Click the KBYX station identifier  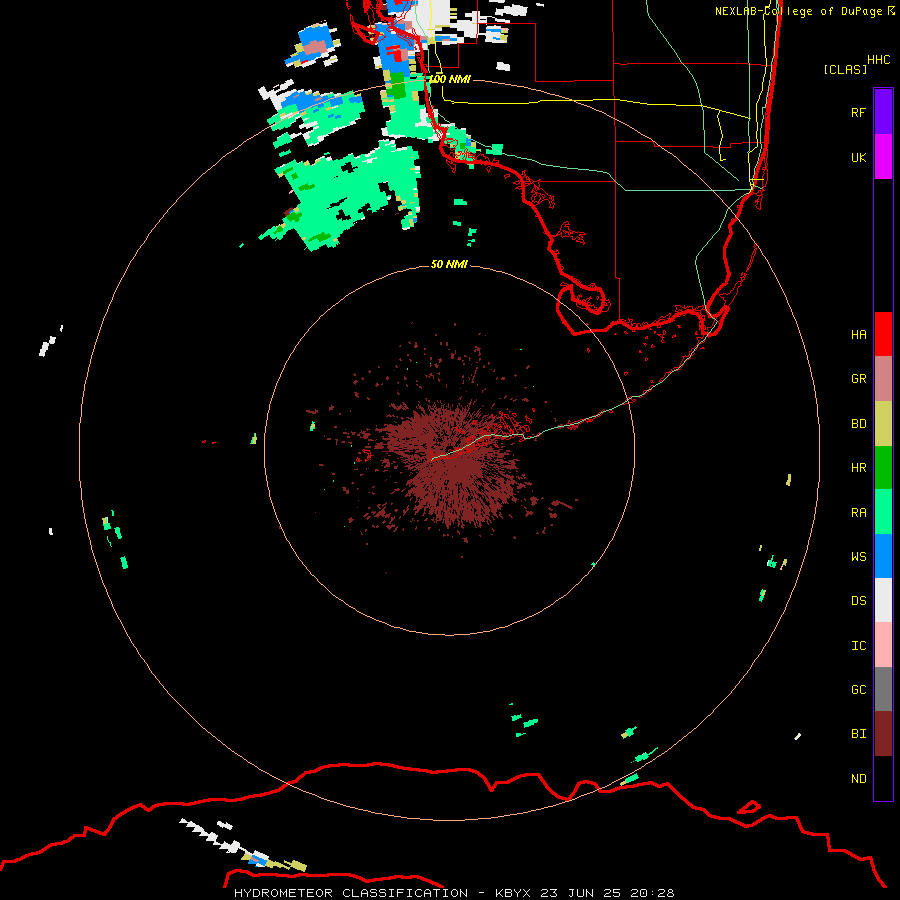point(513,893)
